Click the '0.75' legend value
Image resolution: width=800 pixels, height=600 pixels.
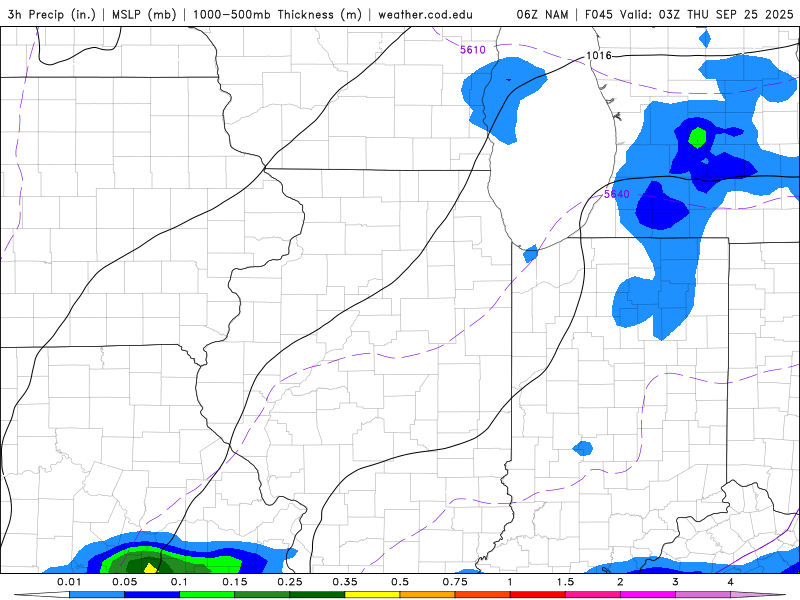click(455, 582)
